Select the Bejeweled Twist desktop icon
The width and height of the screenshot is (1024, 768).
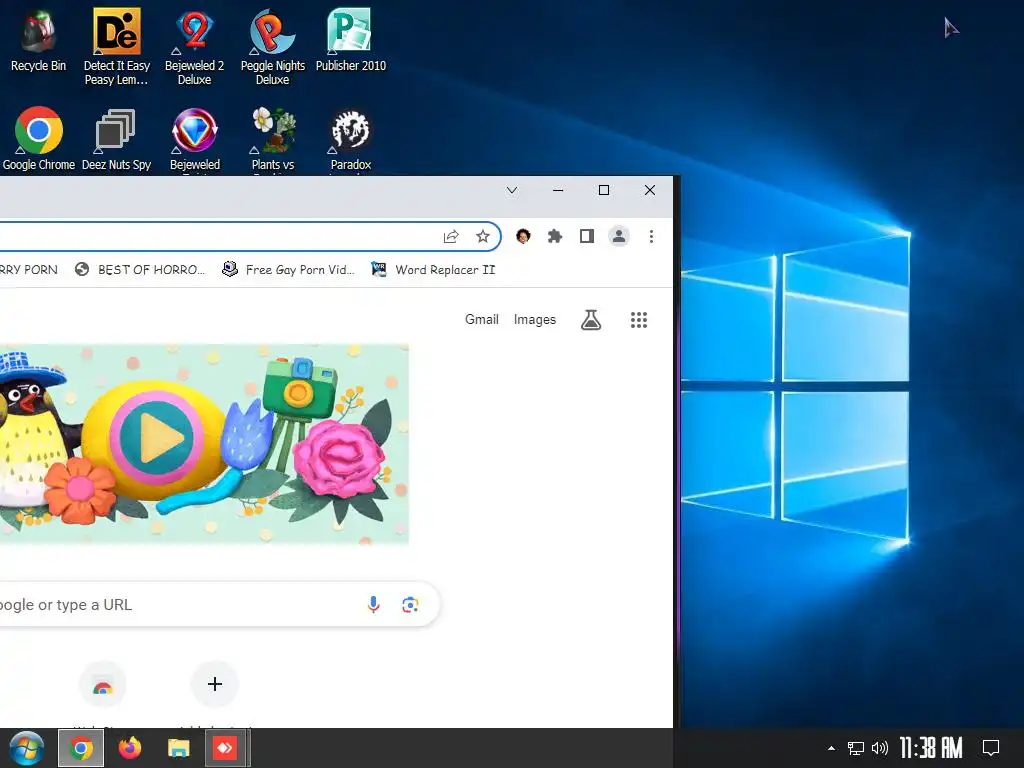click(195, 140)
